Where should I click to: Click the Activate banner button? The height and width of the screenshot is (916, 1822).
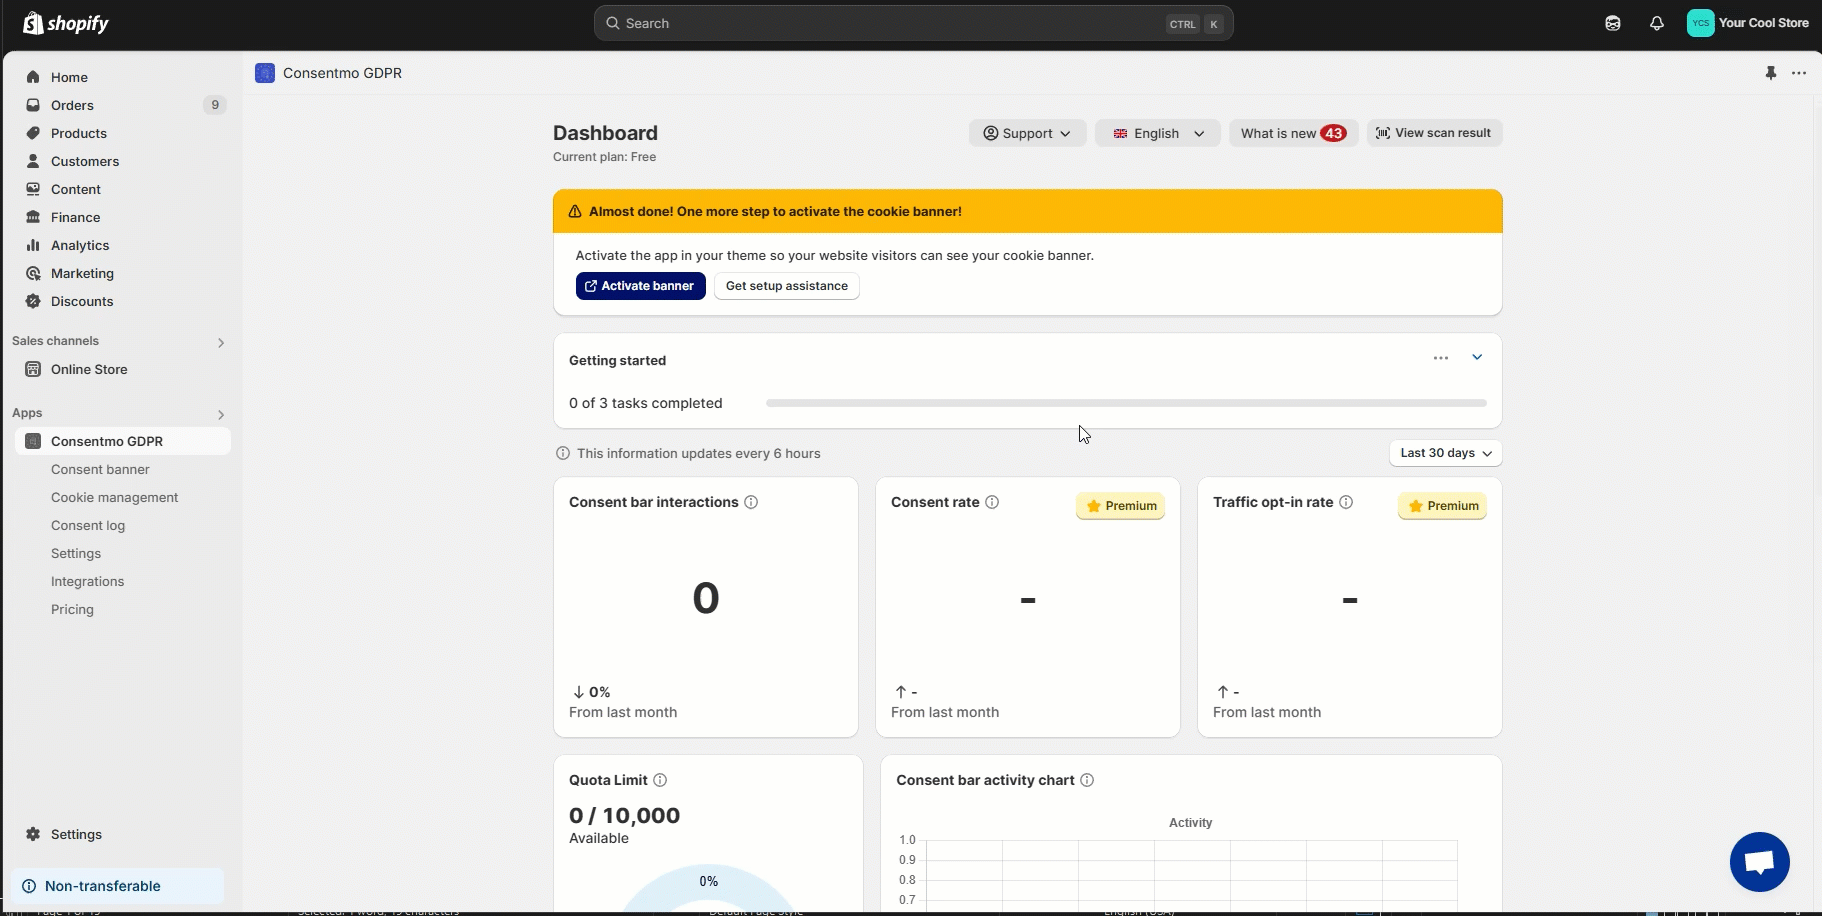(x=640, y=286)
